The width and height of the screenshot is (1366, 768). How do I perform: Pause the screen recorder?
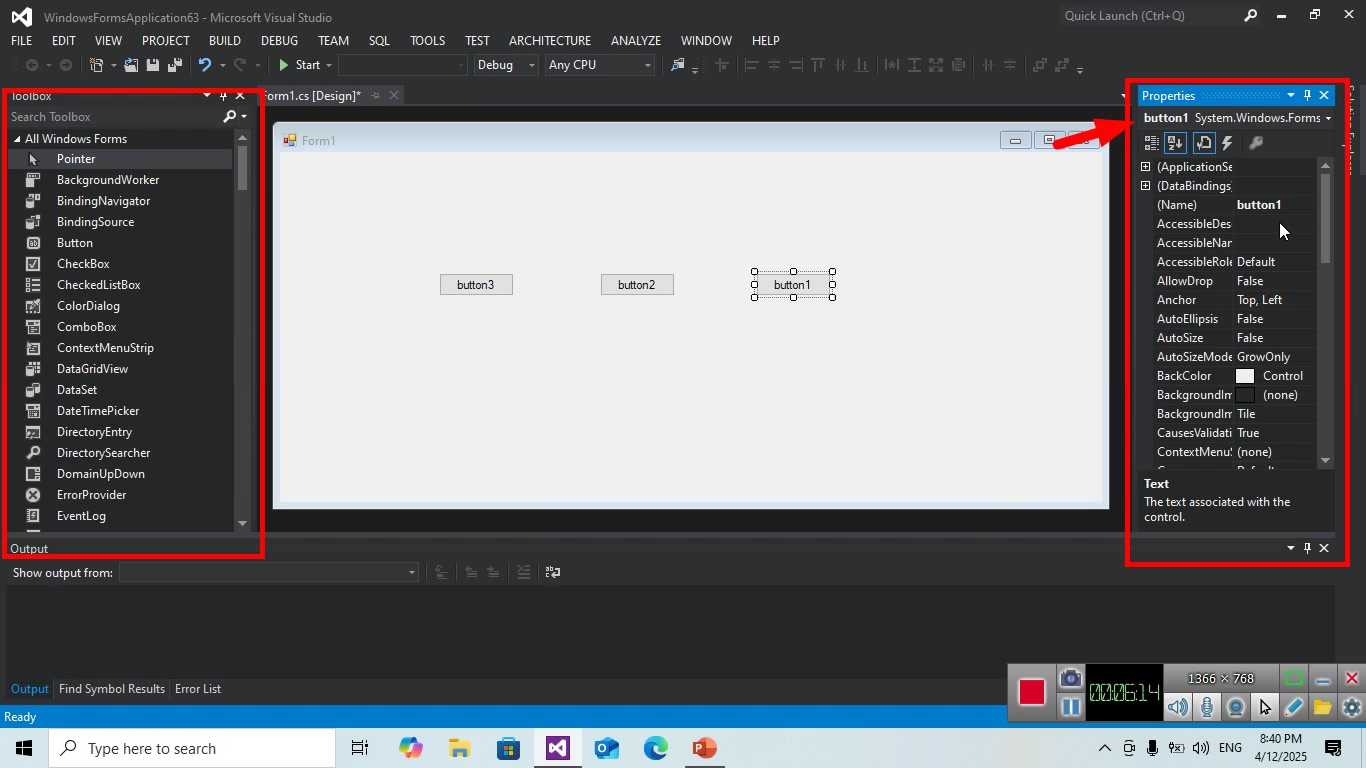point(1070,707)
